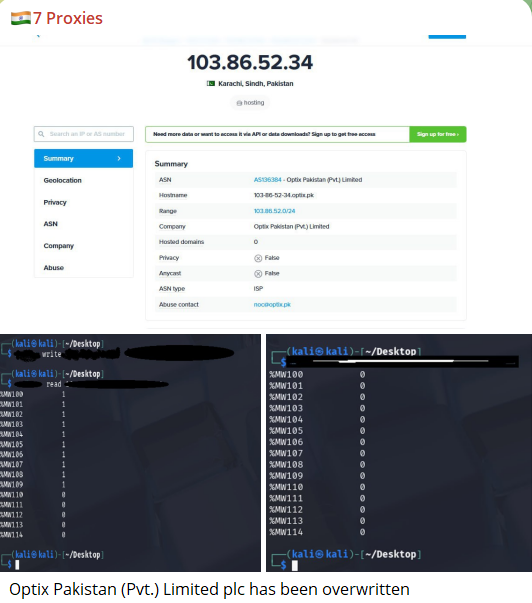Expand the Summary tab chevron arrow
Viewport: 532px width, 603px height.
pos(119,158)
